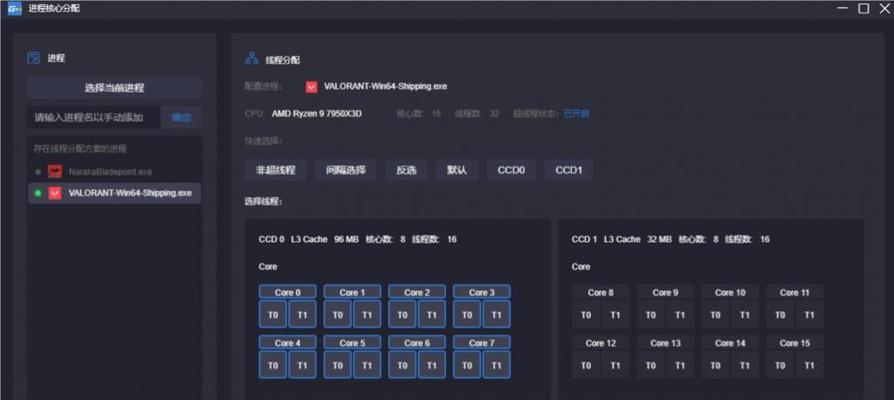Click the app logo icon in title bar
This screenshot has height=400, width=894.
(14, 9)
